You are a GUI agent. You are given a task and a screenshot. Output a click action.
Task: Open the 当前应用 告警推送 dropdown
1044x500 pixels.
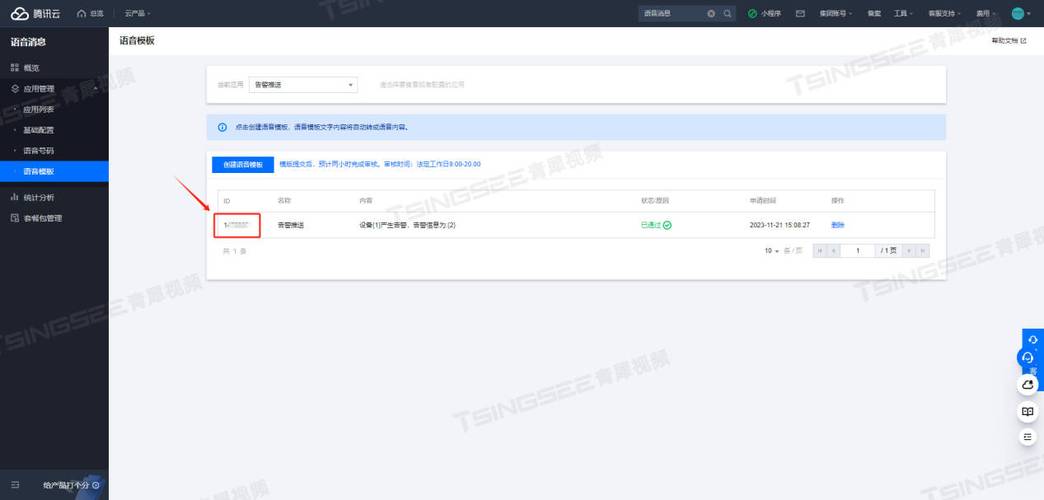click(x=303, y=85)
